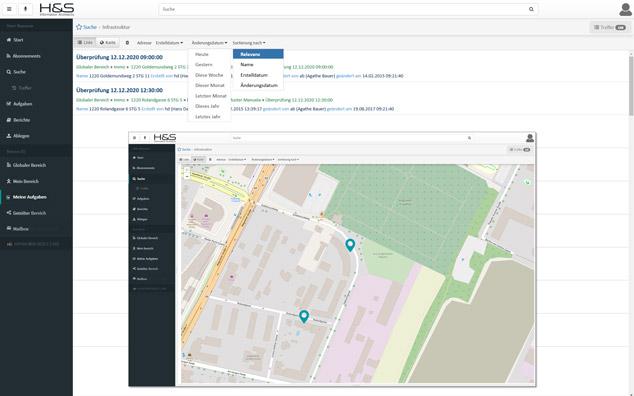The height and width of the screenshot is (396, 634).
Task: Expand the Änderungsdatum filter dropdown
Action: click(209, 43)
